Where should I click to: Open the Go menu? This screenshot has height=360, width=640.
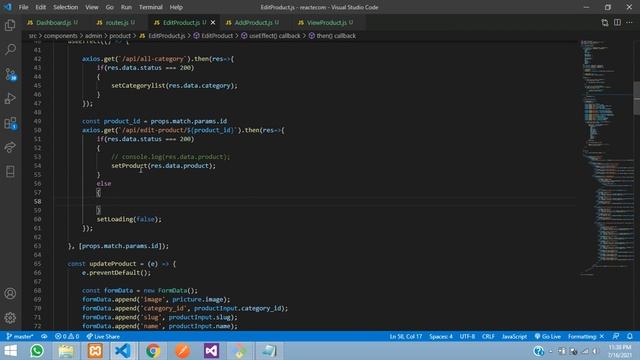pos(109,7)
